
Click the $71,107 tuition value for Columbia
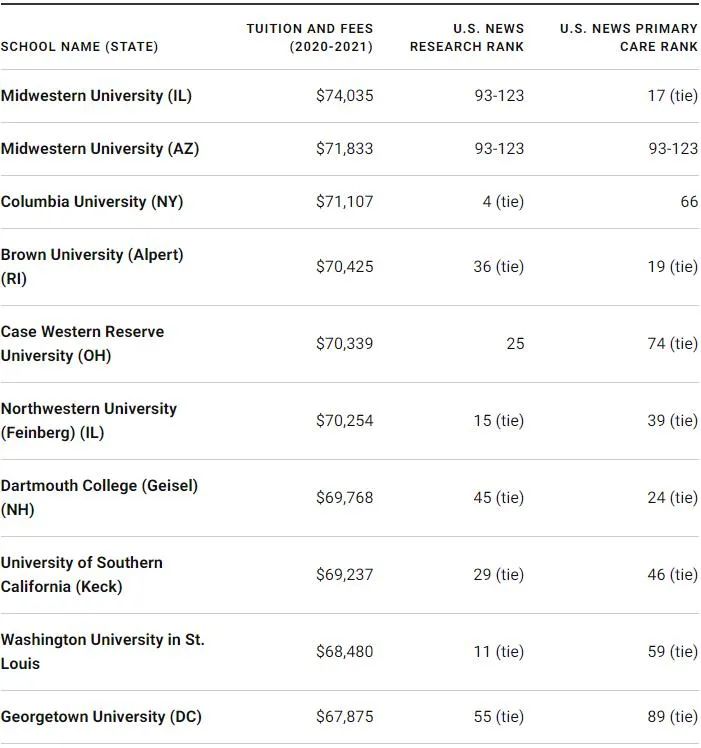tap(344, 202)
